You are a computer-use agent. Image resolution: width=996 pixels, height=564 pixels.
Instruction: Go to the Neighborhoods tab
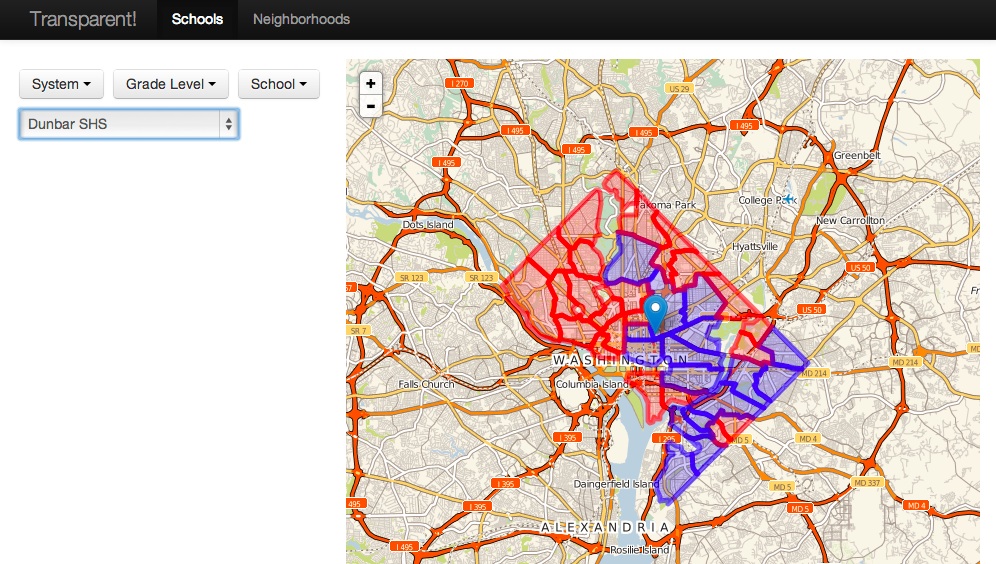pos(301,19)
